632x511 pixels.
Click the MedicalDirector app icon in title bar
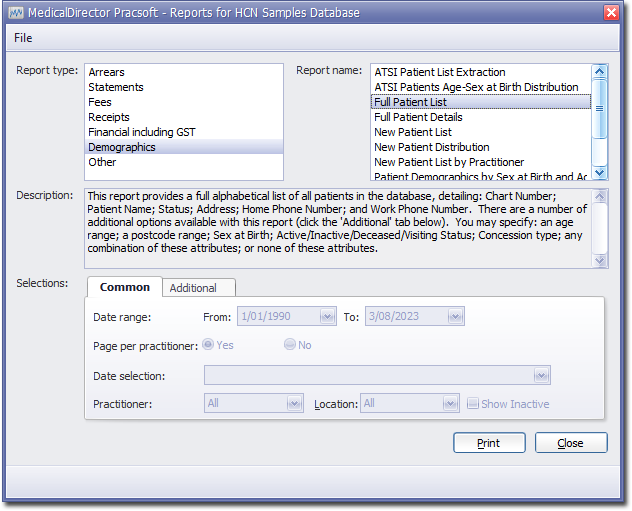15,12
